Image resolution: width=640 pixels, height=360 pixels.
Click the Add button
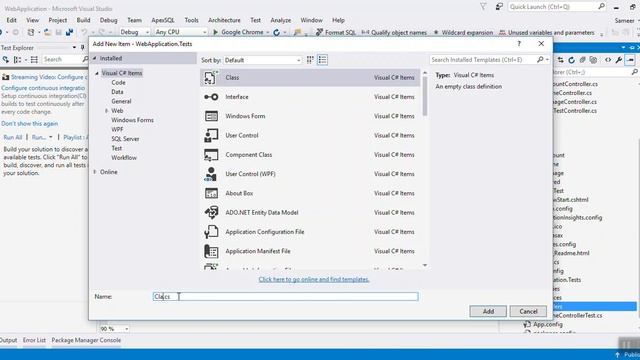488,311
